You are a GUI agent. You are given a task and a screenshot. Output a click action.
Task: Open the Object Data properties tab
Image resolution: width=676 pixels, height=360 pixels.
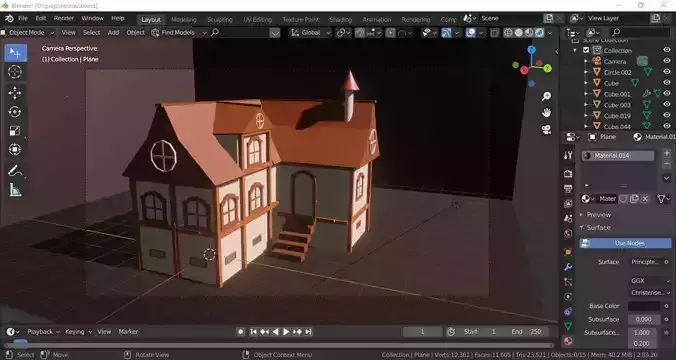568,326
